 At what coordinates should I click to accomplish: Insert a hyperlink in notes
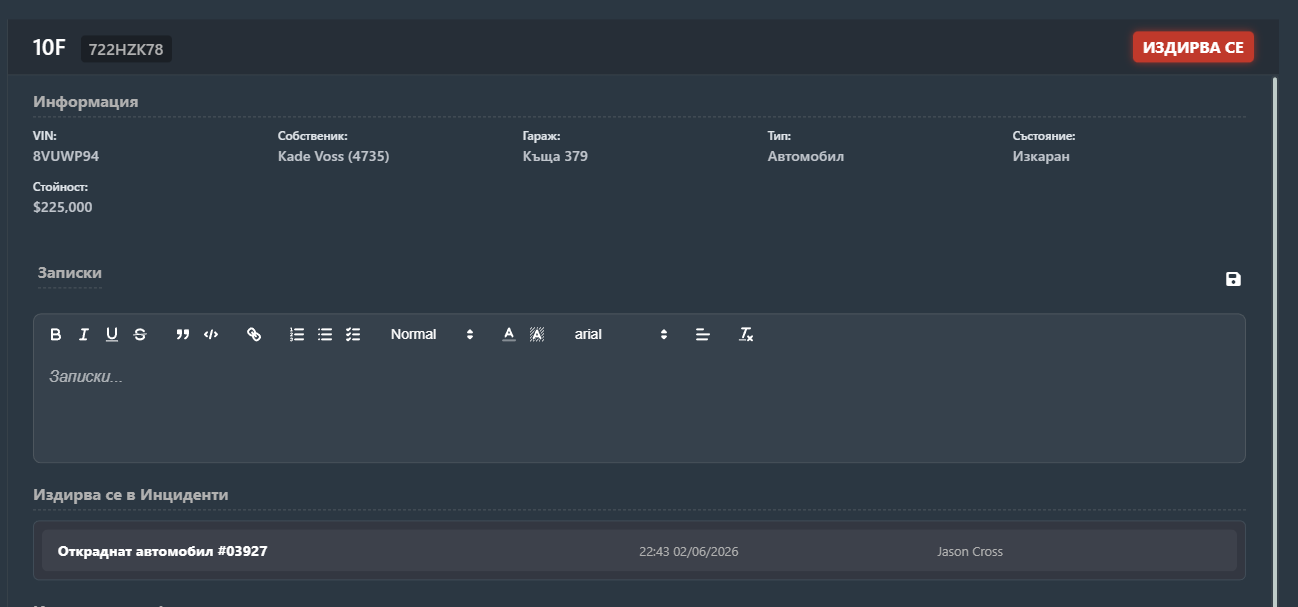(x=254, y=335)
